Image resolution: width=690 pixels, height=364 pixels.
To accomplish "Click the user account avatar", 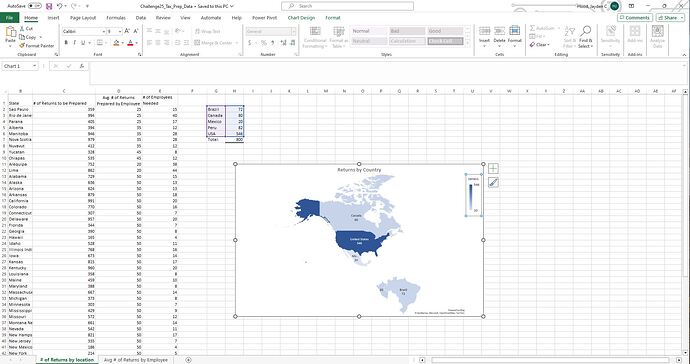I will point(614,6).
